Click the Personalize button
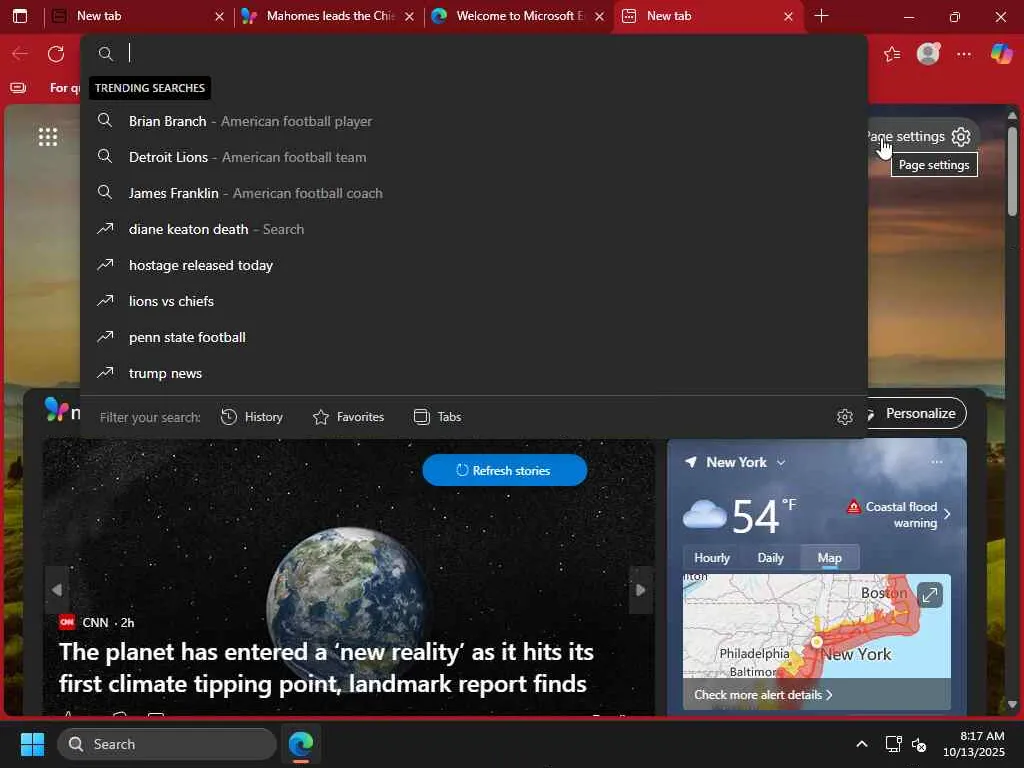The height and width of the screenshot is (768, 1024). point(917,413)
